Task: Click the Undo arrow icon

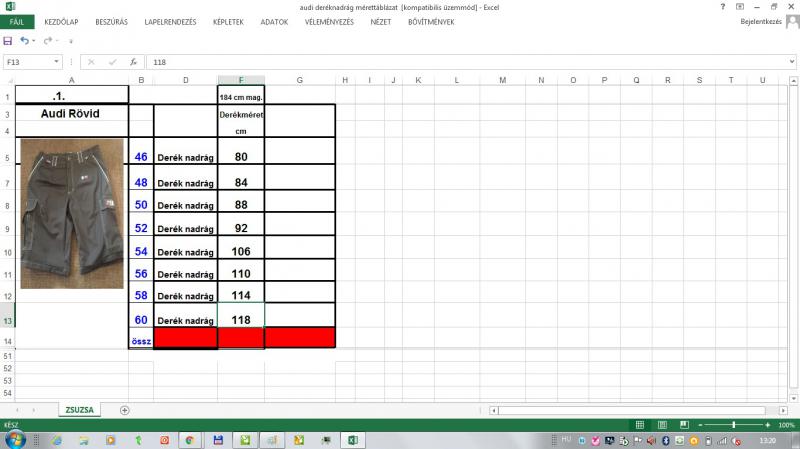Action: [x=24, y=40]
